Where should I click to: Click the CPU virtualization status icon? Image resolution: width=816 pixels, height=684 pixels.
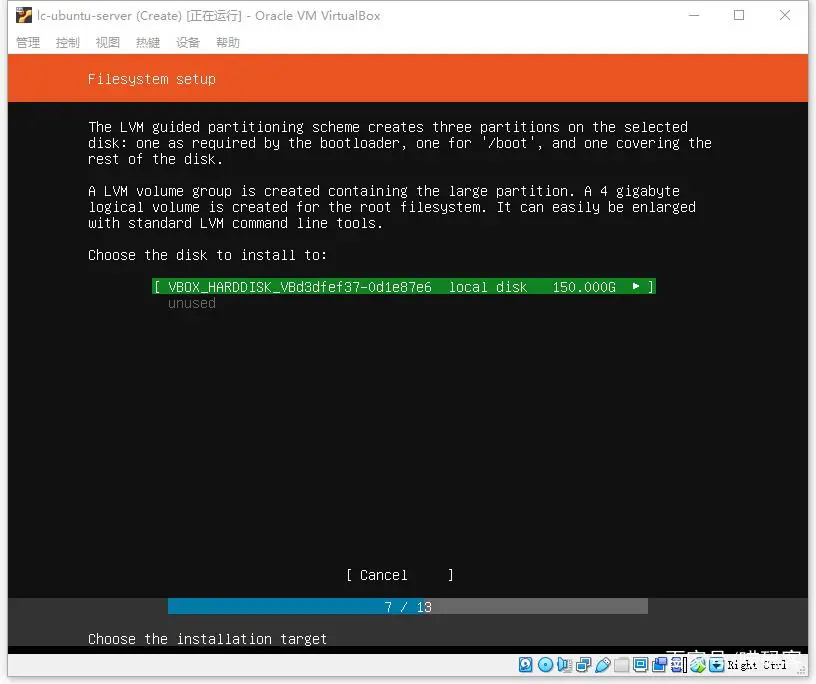(678, 665)
